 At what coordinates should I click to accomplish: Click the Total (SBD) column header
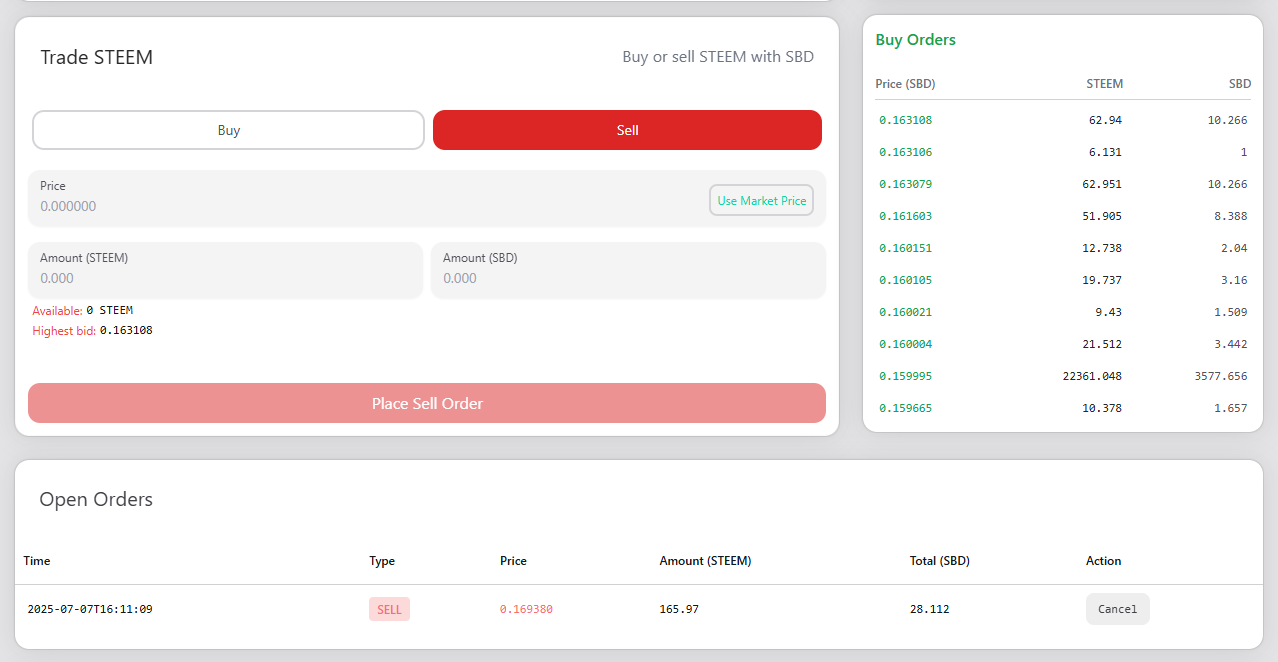pos(939,561)
